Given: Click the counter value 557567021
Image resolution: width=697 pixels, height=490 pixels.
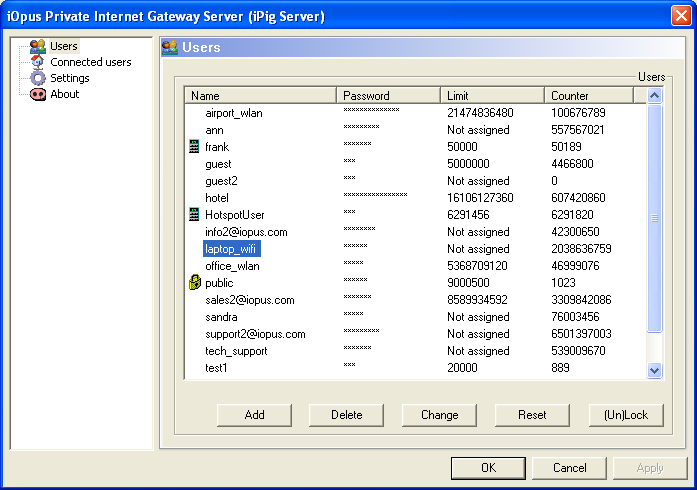Looking at the screenshot, I should (578, 129).
